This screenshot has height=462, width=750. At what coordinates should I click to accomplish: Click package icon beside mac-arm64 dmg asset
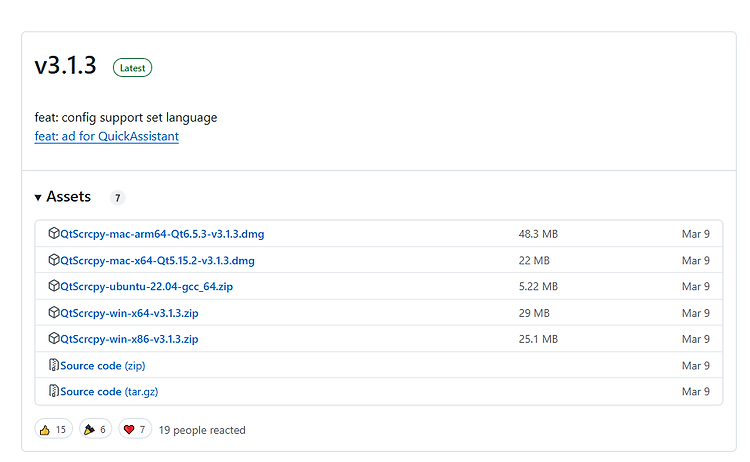pos(54,233)
